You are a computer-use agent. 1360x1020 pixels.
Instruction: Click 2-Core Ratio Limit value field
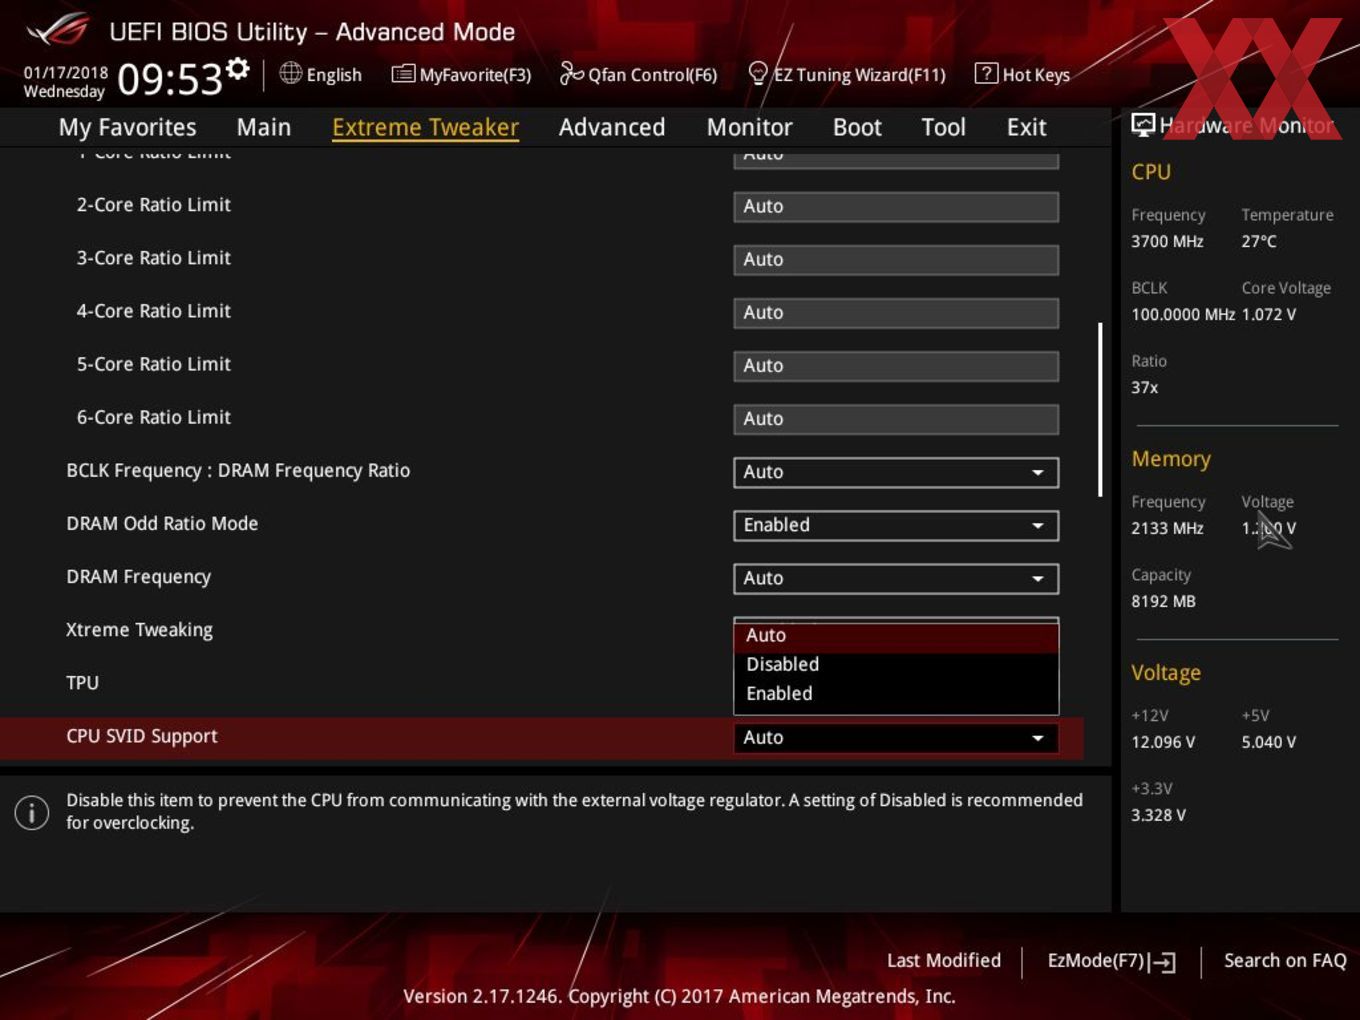click(896, 206)
